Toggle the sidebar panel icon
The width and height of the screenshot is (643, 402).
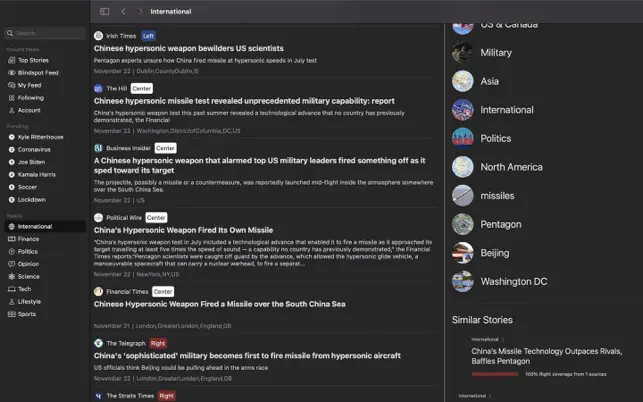pos(105,11)
